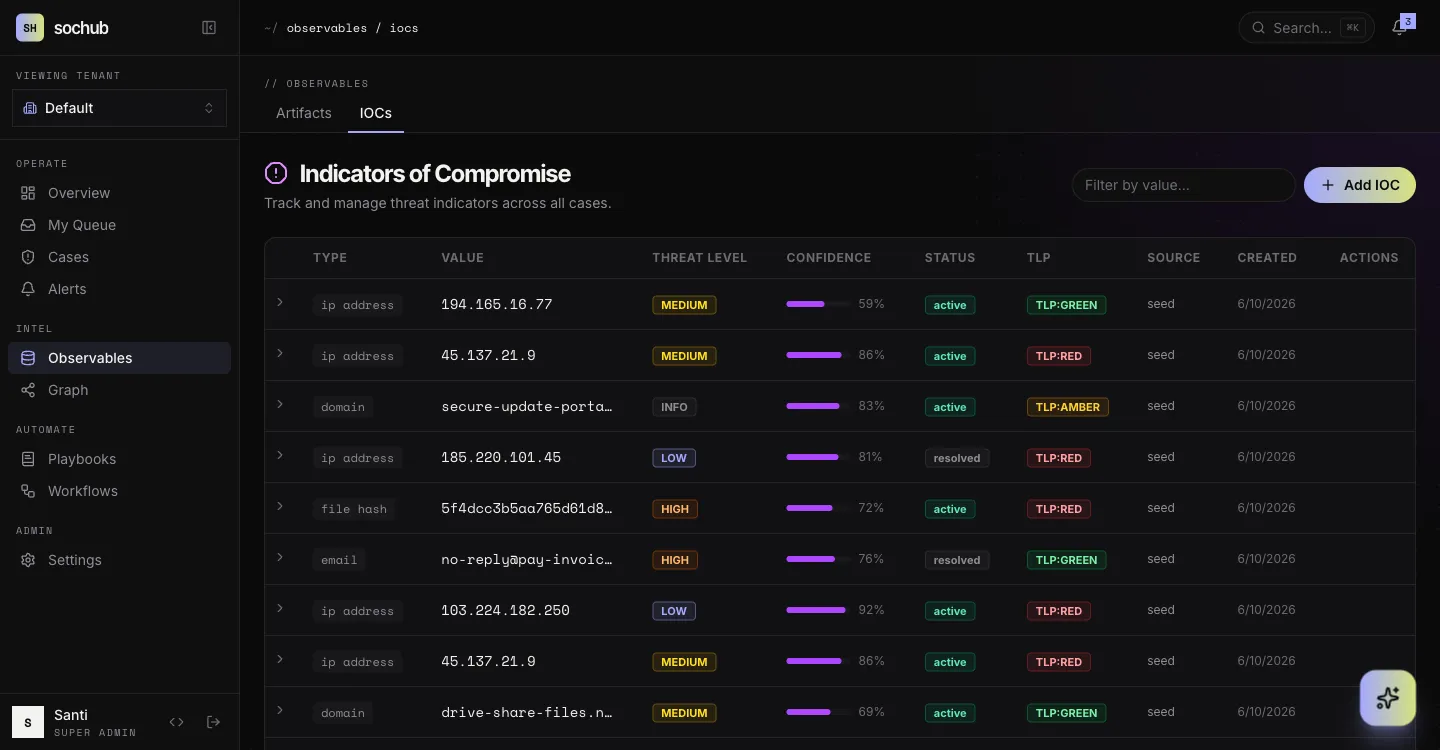This screenshot has height=750, width=1440.
Task: Expand the no-reply@pay-invoic email row
Action: pyautogui.click(x=280, y=557)
